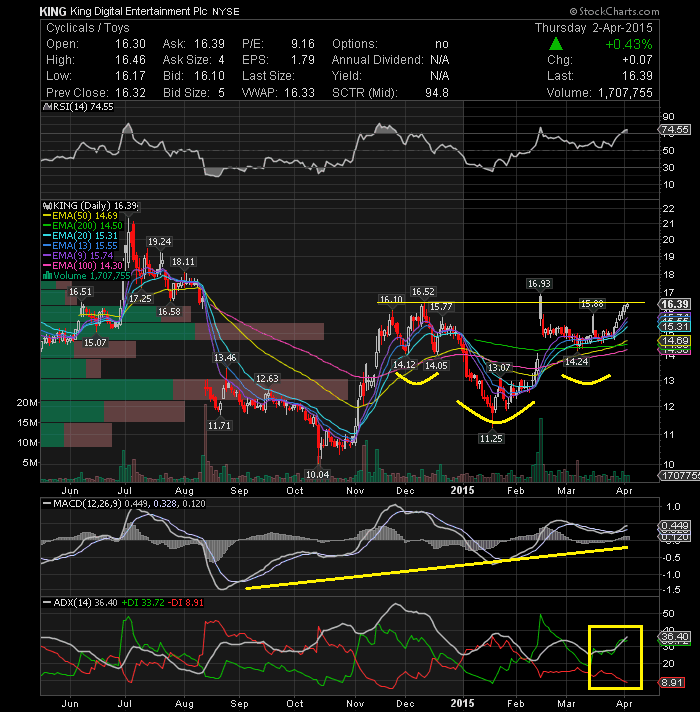Screen dimensions: 700x712
Task: Click the MACD value tag 0.449 on right axis
Action: click(675, 526)
